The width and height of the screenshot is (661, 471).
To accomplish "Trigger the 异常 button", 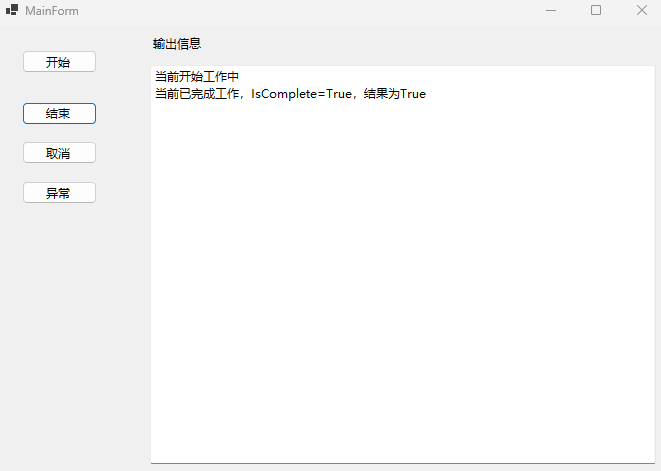I will [59, 193].
